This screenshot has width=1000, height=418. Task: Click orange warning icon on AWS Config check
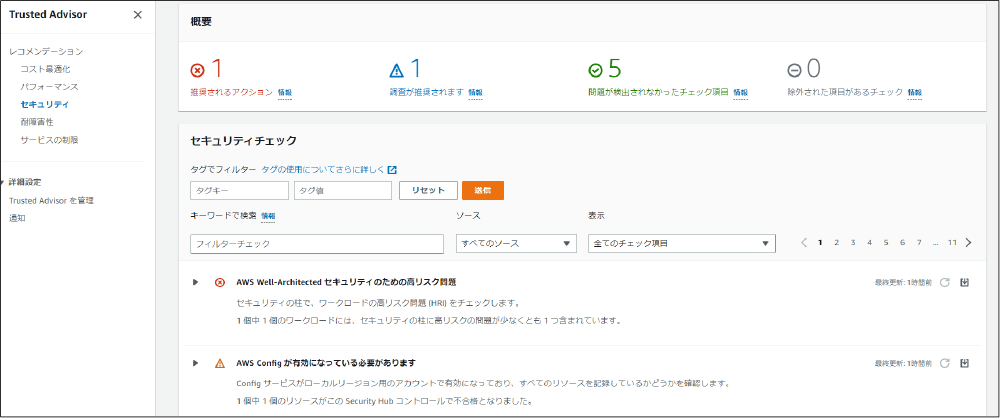(220, 363)
